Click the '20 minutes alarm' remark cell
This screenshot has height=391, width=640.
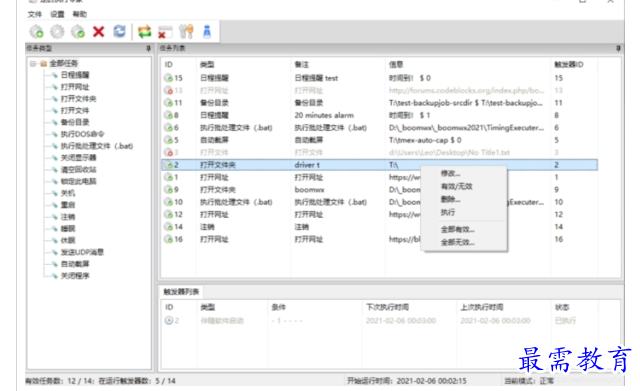[324, 115]
